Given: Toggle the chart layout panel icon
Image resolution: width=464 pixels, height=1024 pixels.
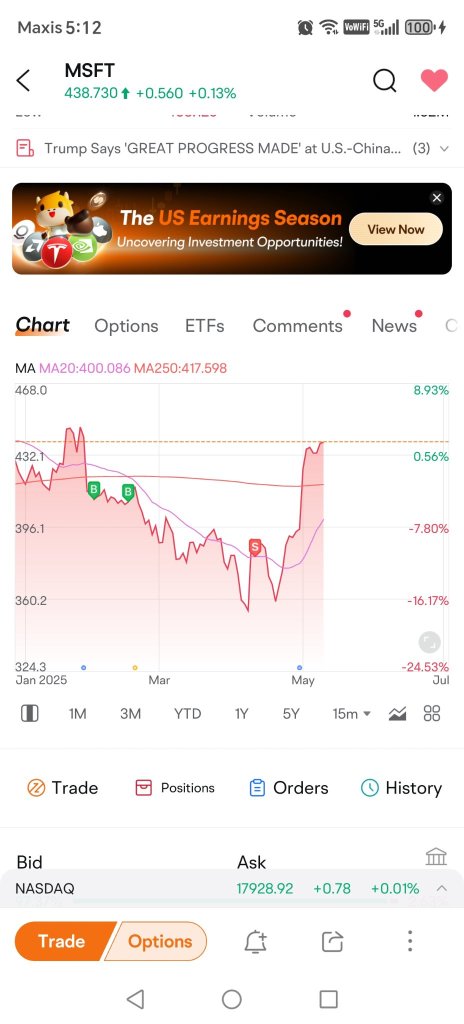Looking at the screenshot, I should 29,714.
